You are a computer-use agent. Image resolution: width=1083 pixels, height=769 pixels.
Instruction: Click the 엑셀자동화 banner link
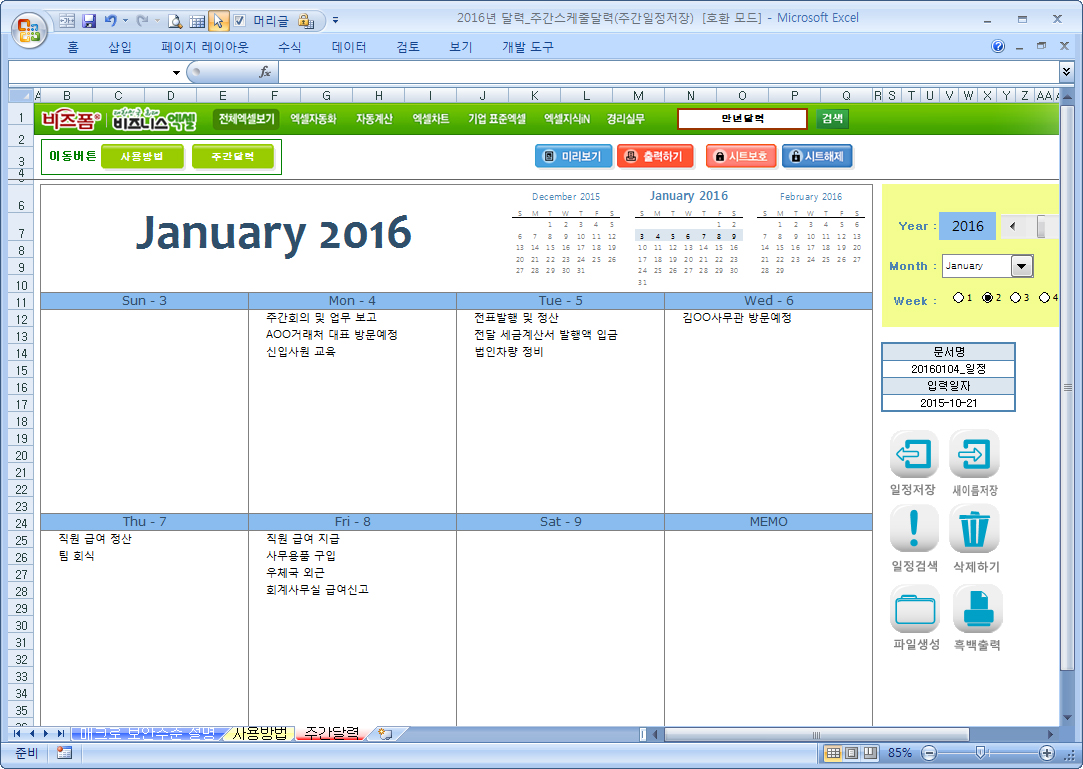pos(313,119)
